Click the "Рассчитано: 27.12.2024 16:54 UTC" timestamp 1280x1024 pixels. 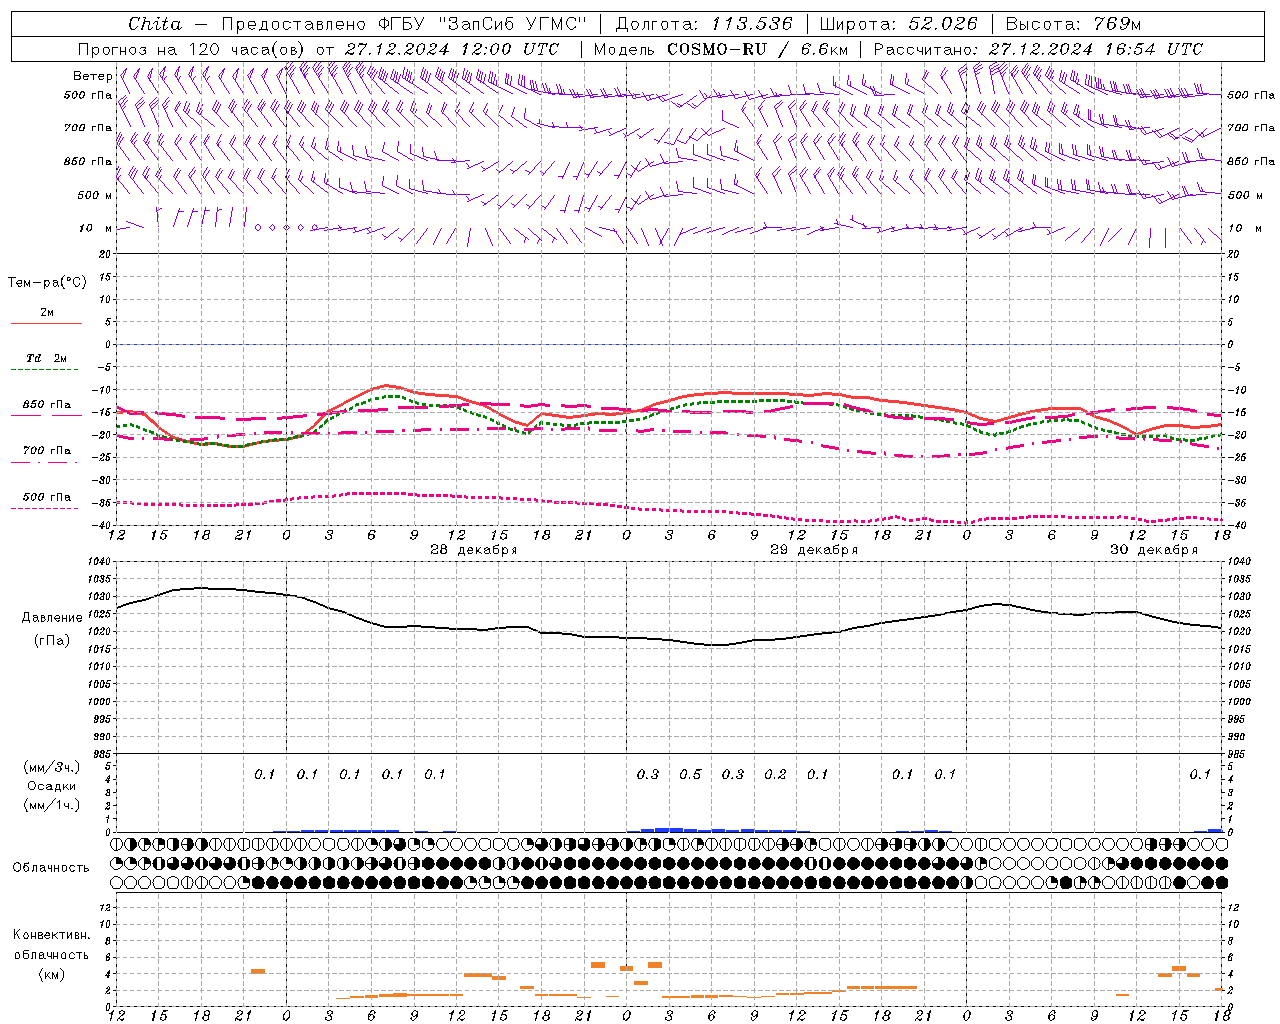(1038, 49)
